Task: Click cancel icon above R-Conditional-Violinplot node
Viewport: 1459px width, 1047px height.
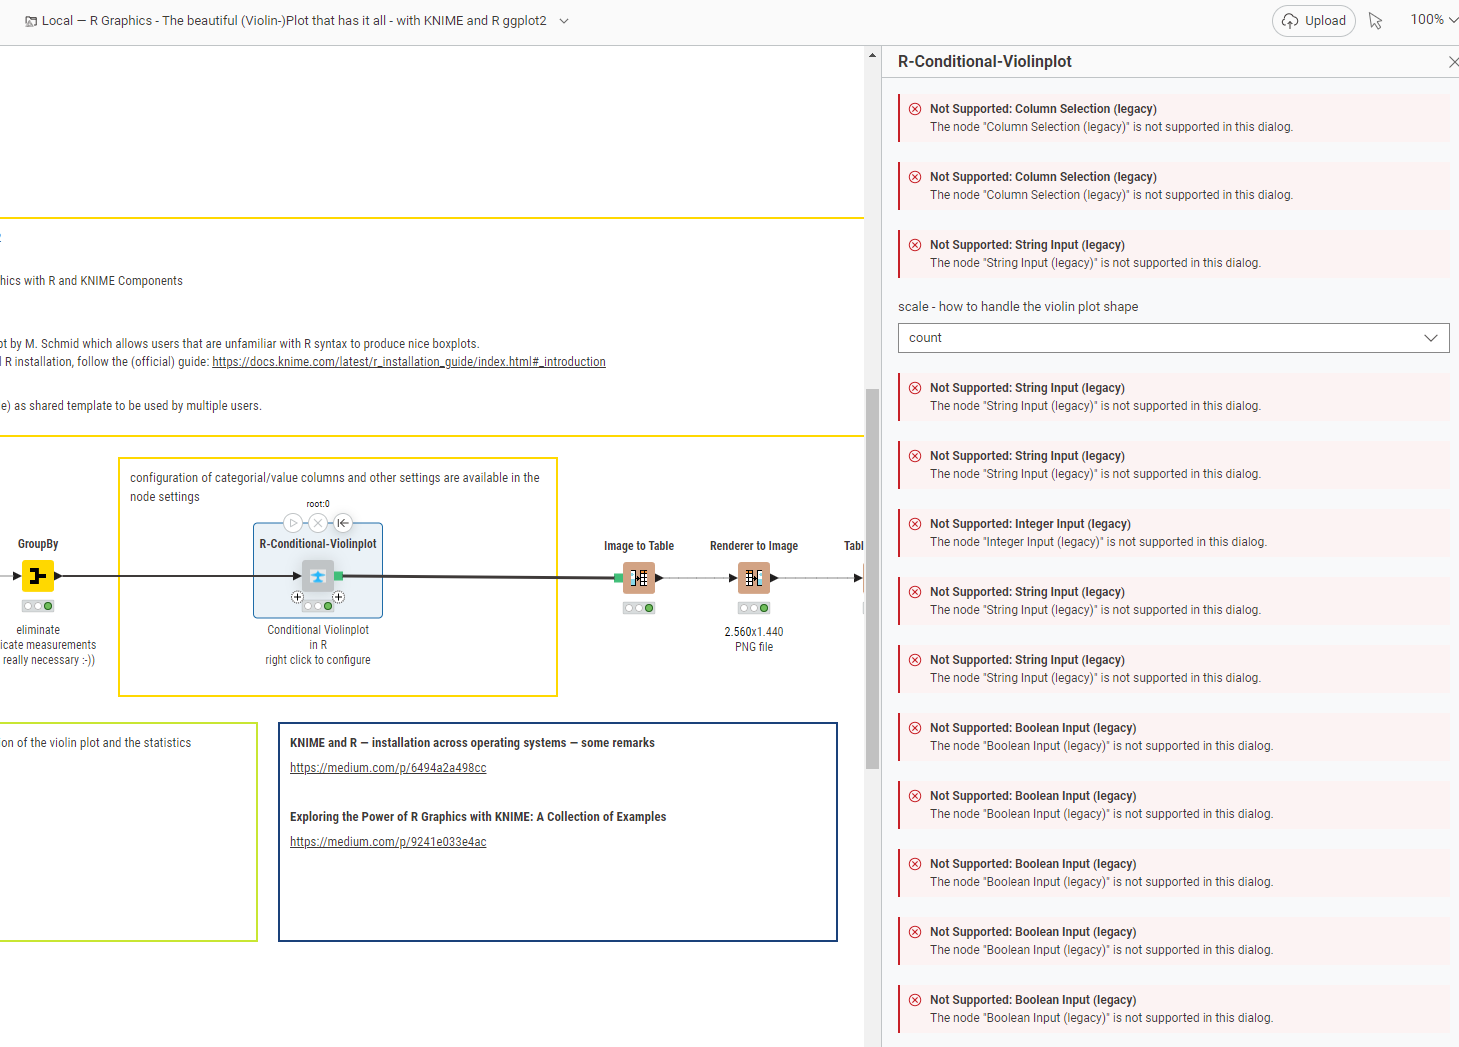Action: point(318,523)
